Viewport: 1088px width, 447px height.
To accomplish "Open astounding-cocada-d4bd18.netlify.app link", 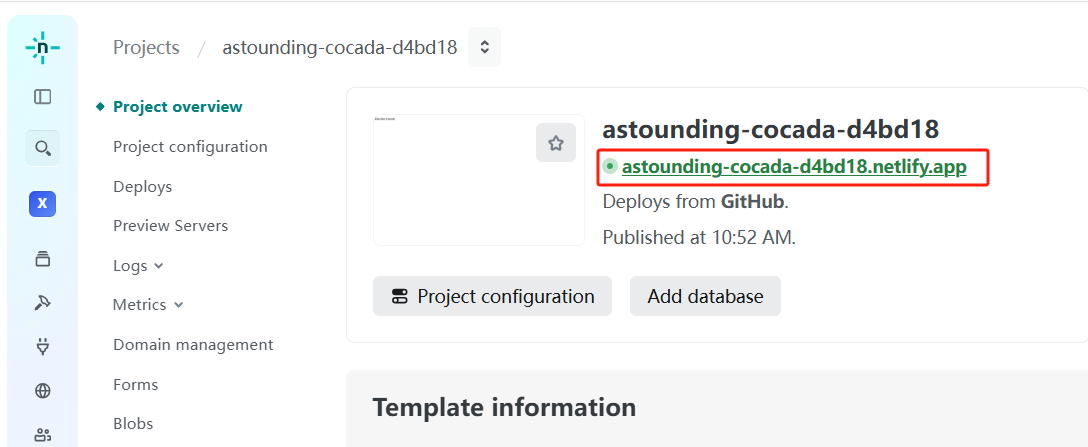I will tap(794, 167).
